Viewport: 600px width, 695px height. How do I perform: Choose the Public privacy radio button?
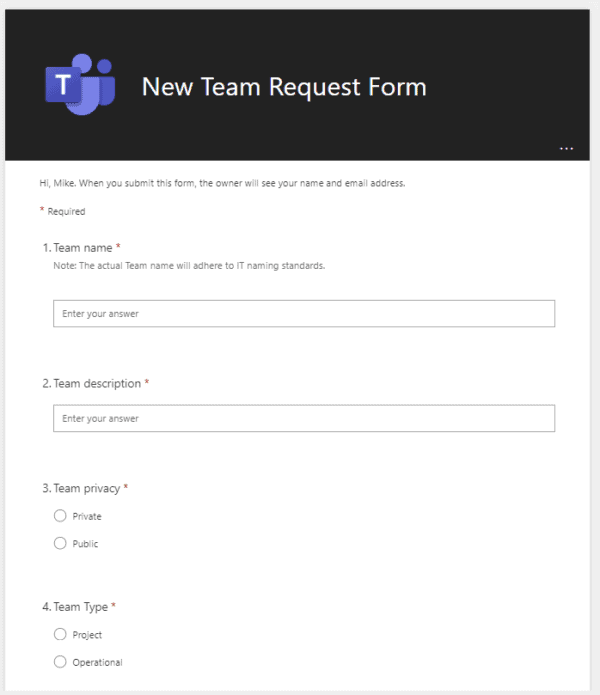[x=60, y=544]
